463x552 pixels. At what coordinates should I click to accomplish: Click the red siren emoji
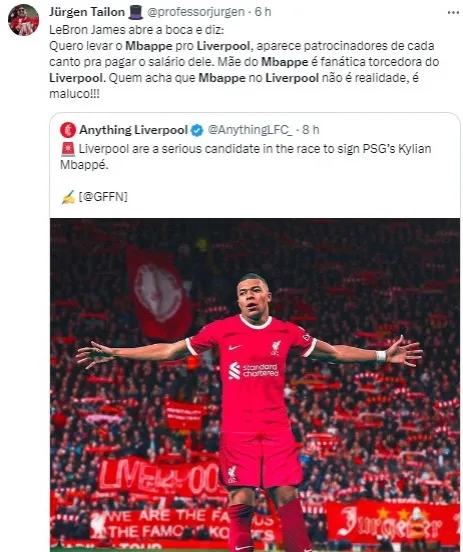coord(68,149)
